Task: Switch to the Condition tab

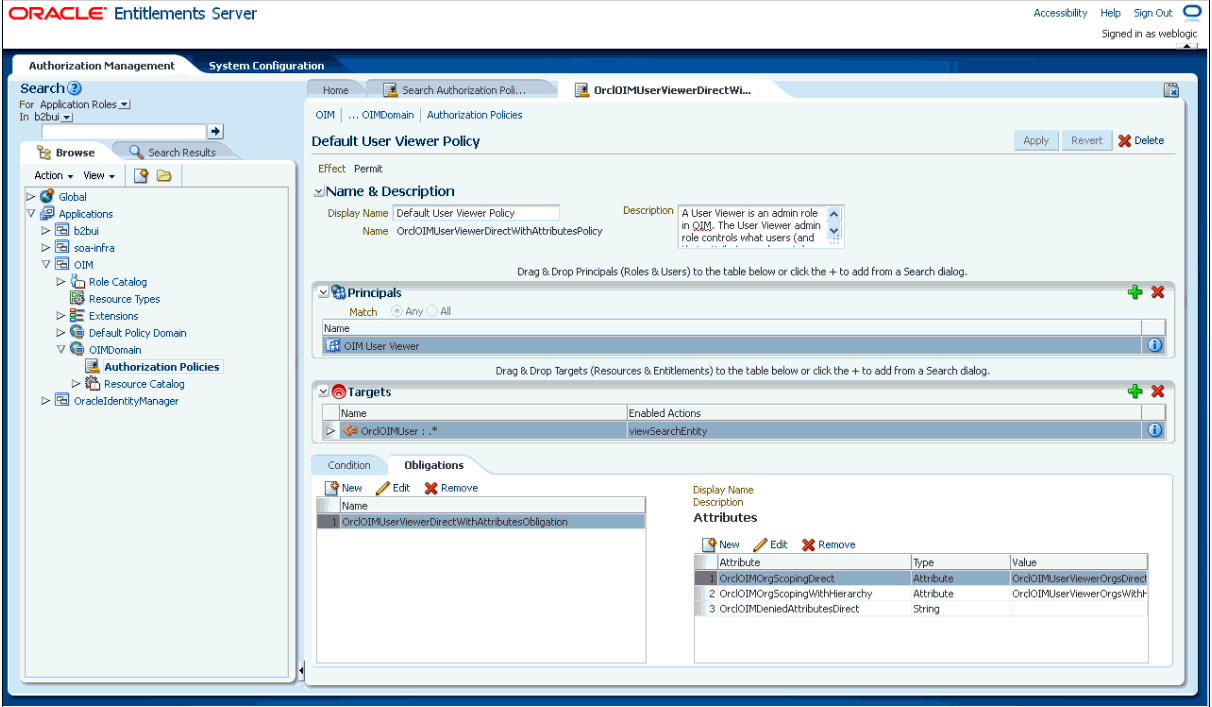Action: tap(349, 465)
